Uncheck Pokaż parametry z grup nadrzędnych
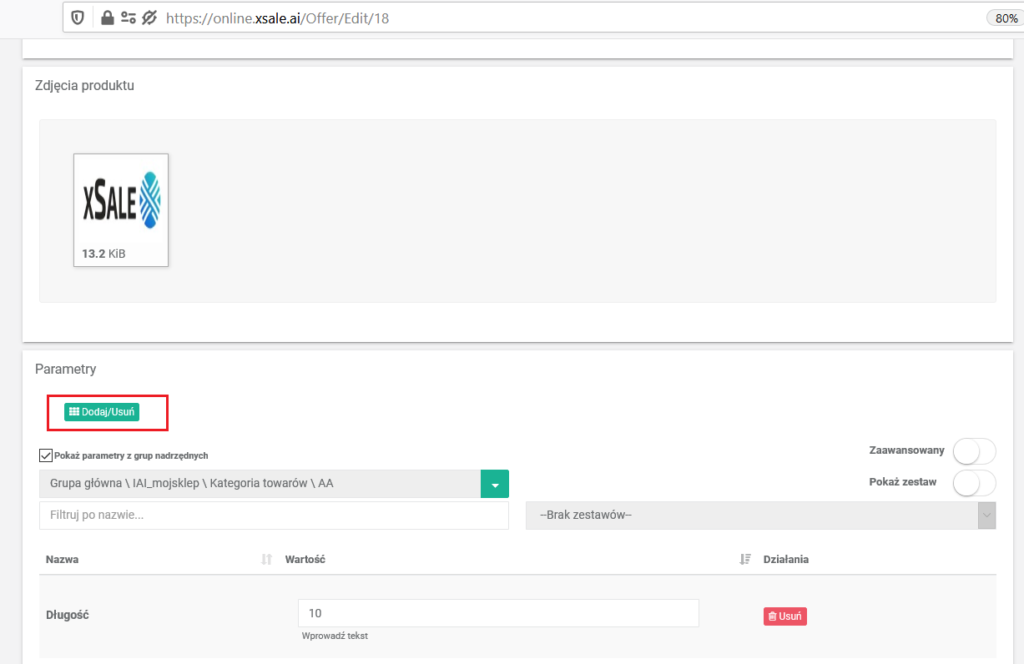Viewport: 1024px width, 664px height. point(45,455)
